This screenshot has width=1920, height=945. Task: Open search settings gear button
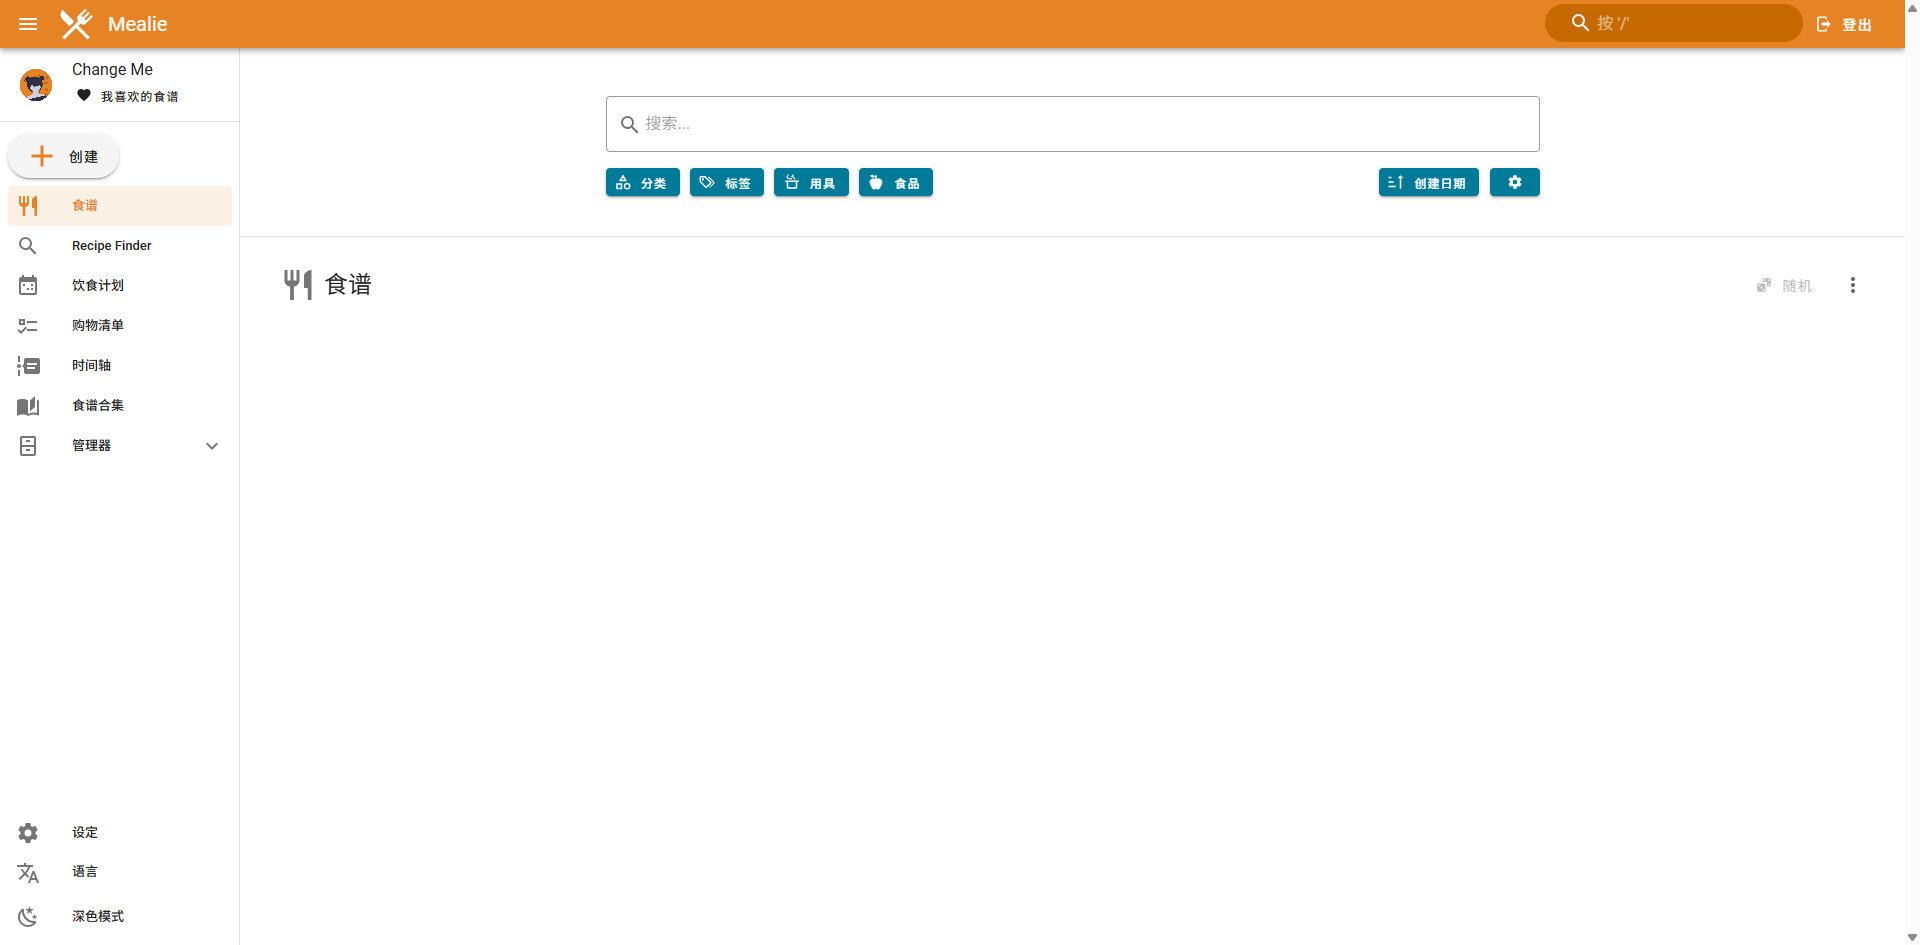[1514, 183]
